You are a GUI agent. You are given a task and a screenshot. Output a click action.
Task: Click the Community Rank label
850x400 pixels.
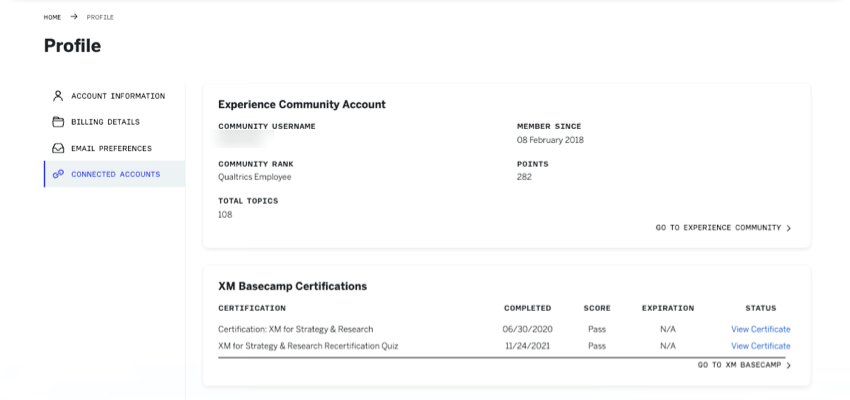[256, 164]
